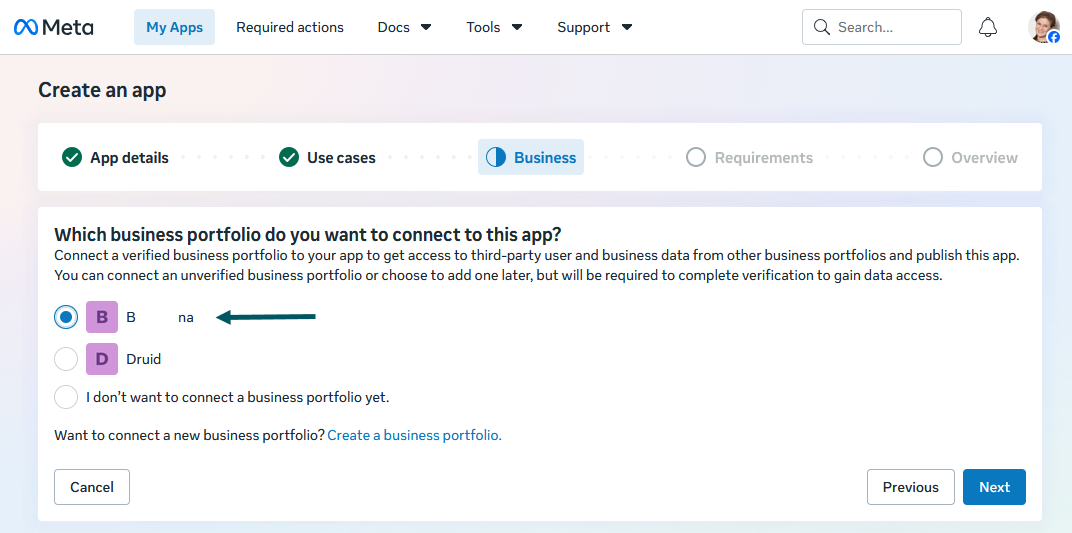
Task: Select the Business step label
Action: tap(545, 158)
